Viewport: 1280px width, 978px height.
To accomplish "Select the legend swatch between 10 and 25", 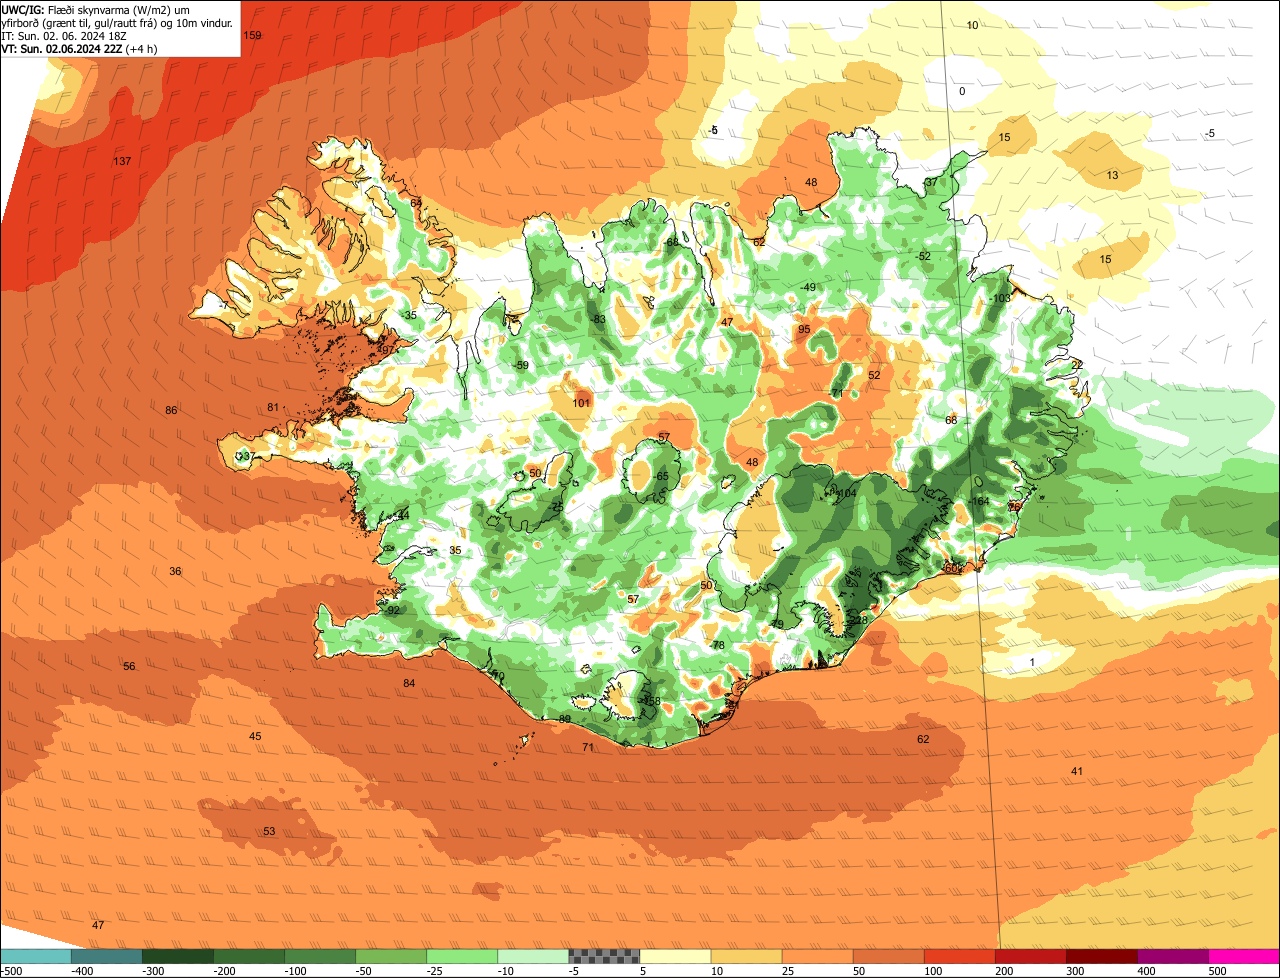I will pyautogui.click(x=746, y=956).
